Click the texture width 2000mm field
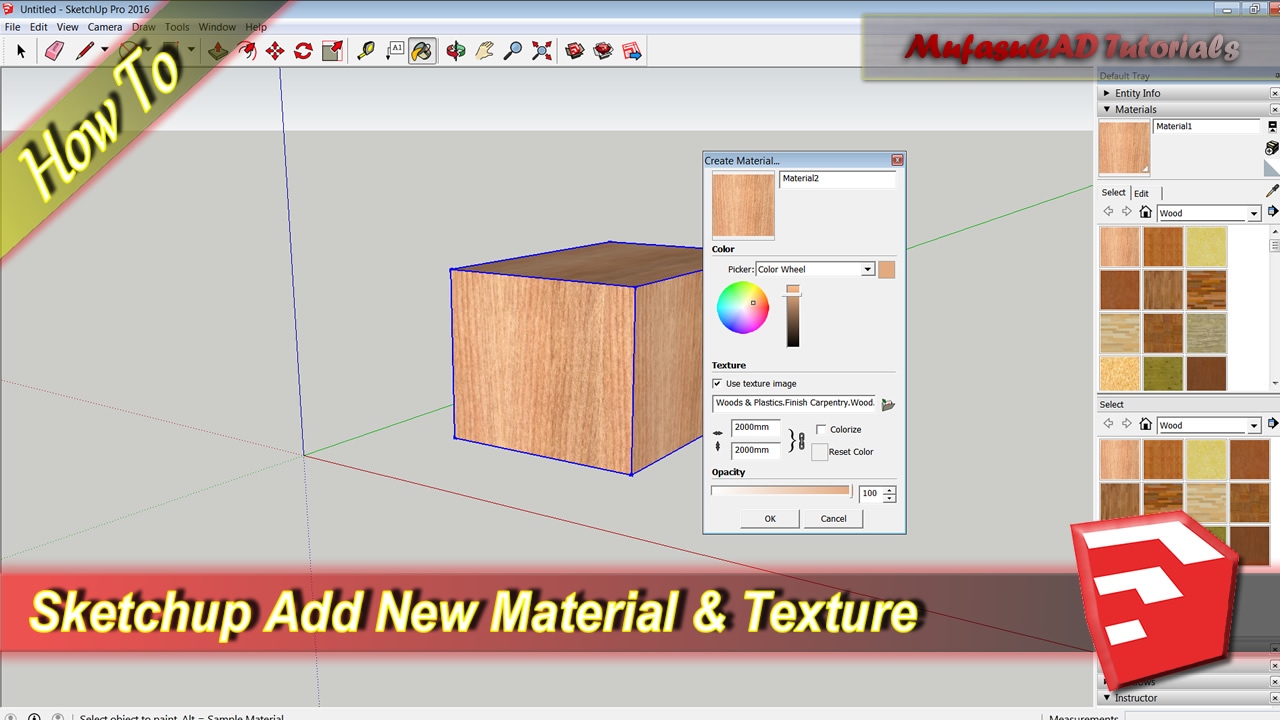Image resolution: width=1280 pixels, height=720 pixels. coord(755,427)
